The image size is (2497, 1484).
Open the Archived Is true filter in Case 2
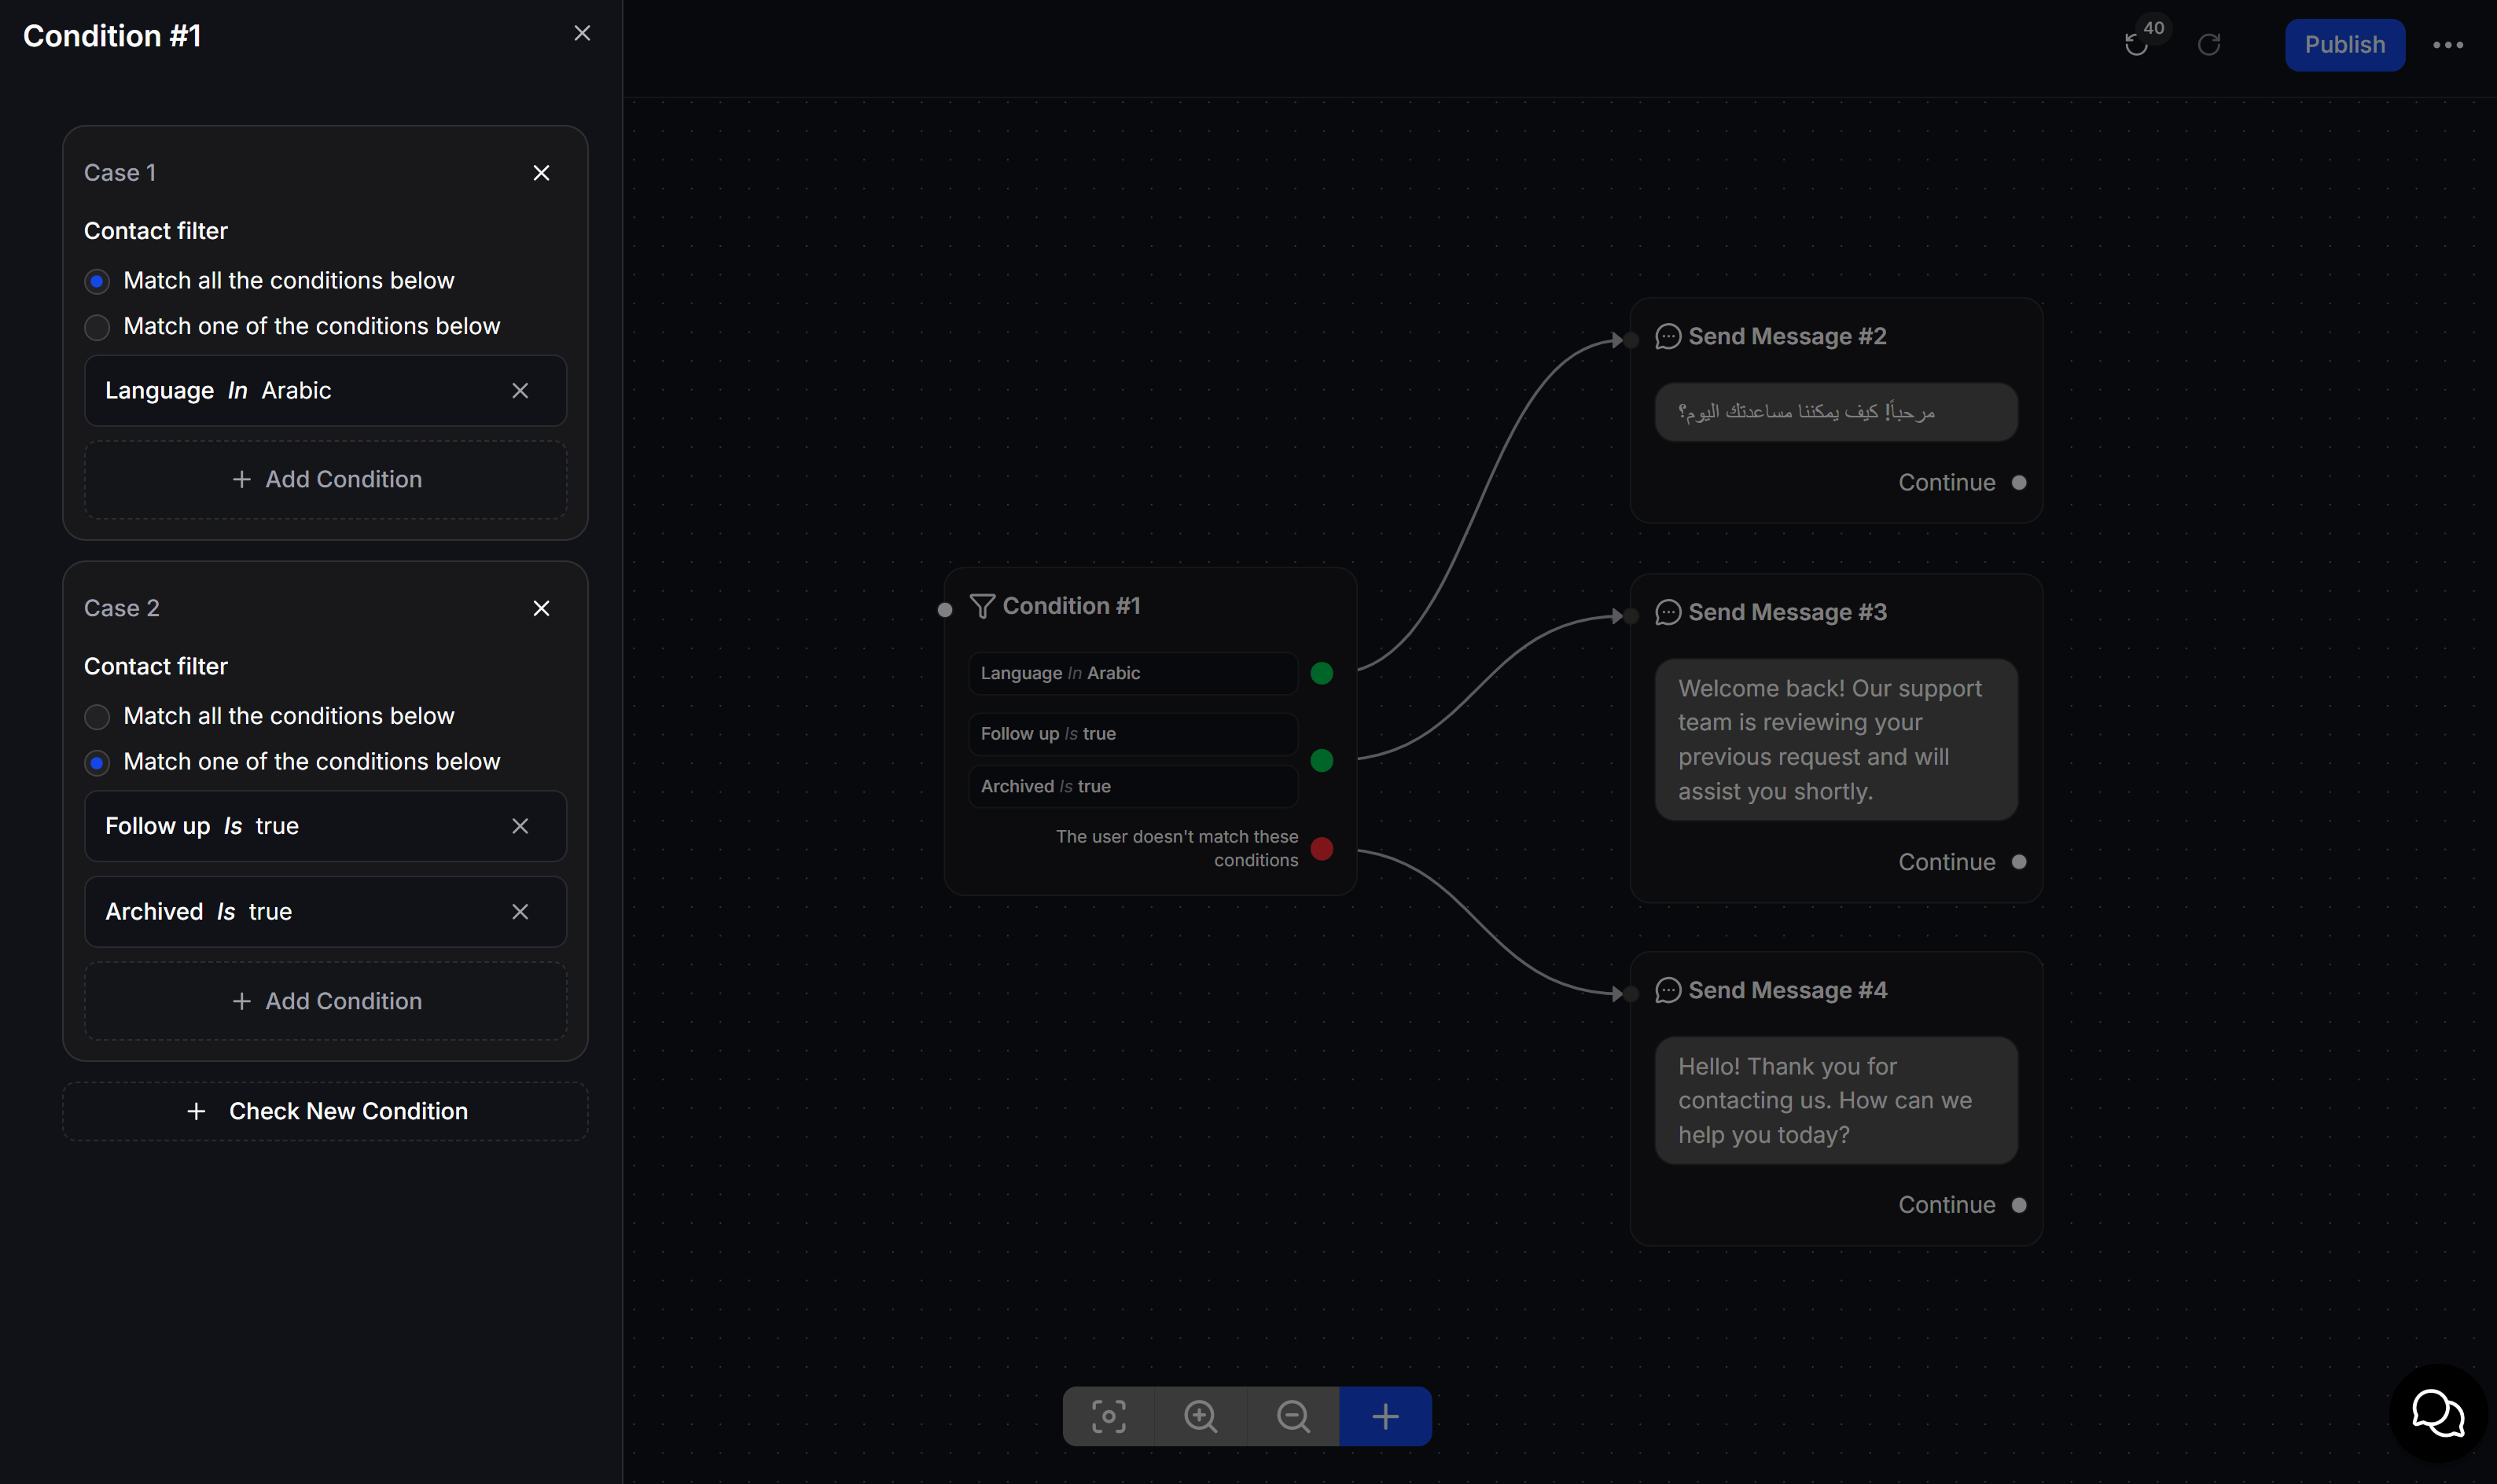[326, 911]
